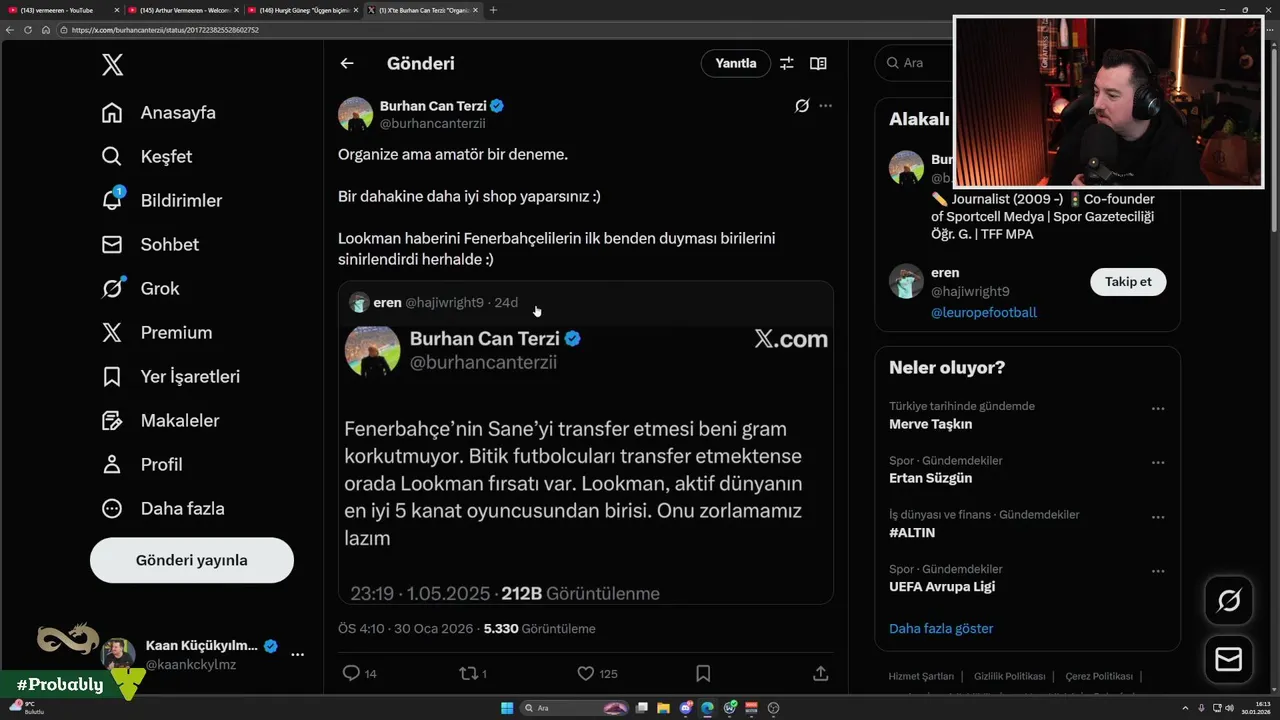The height and width of the screenshot is (720, 1280).
Task: Click the post timestamp ÖS 4:10 · 30 Oca 2026
Action: [x=407, y=629]
